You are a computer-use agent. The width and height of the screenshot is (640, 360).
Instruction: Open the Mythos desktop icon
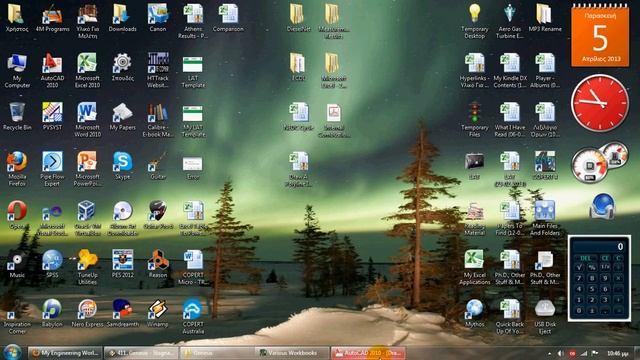click(x=474, y=313)
